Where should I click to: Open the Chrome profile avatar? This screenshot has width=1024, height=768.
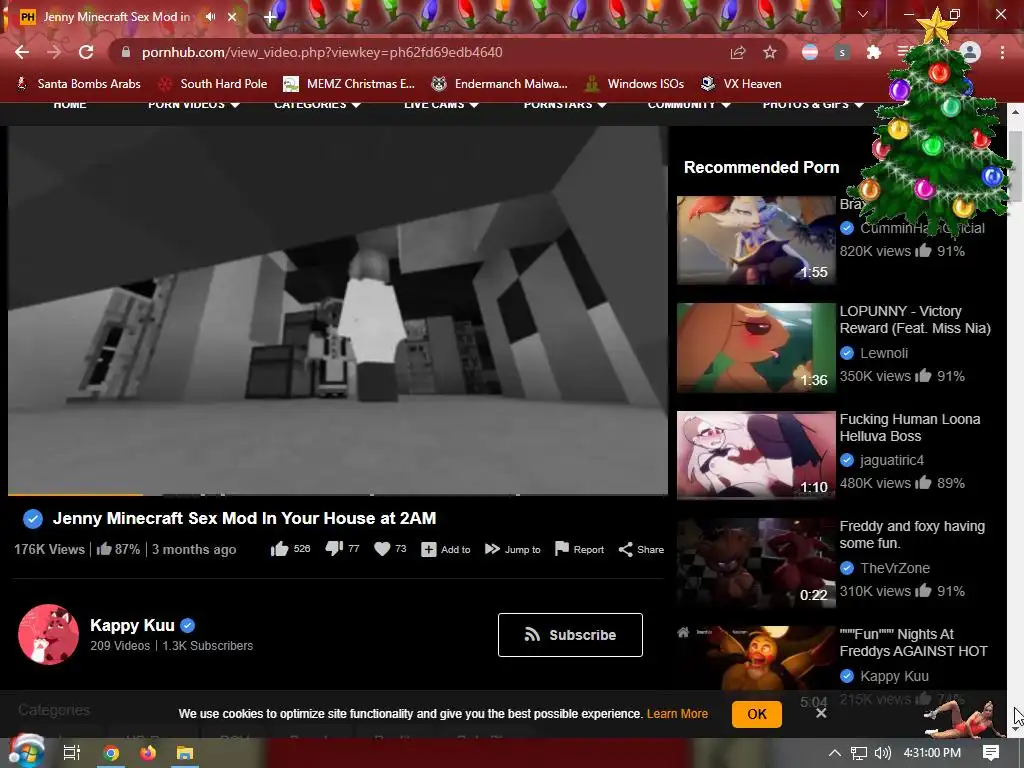970,52
